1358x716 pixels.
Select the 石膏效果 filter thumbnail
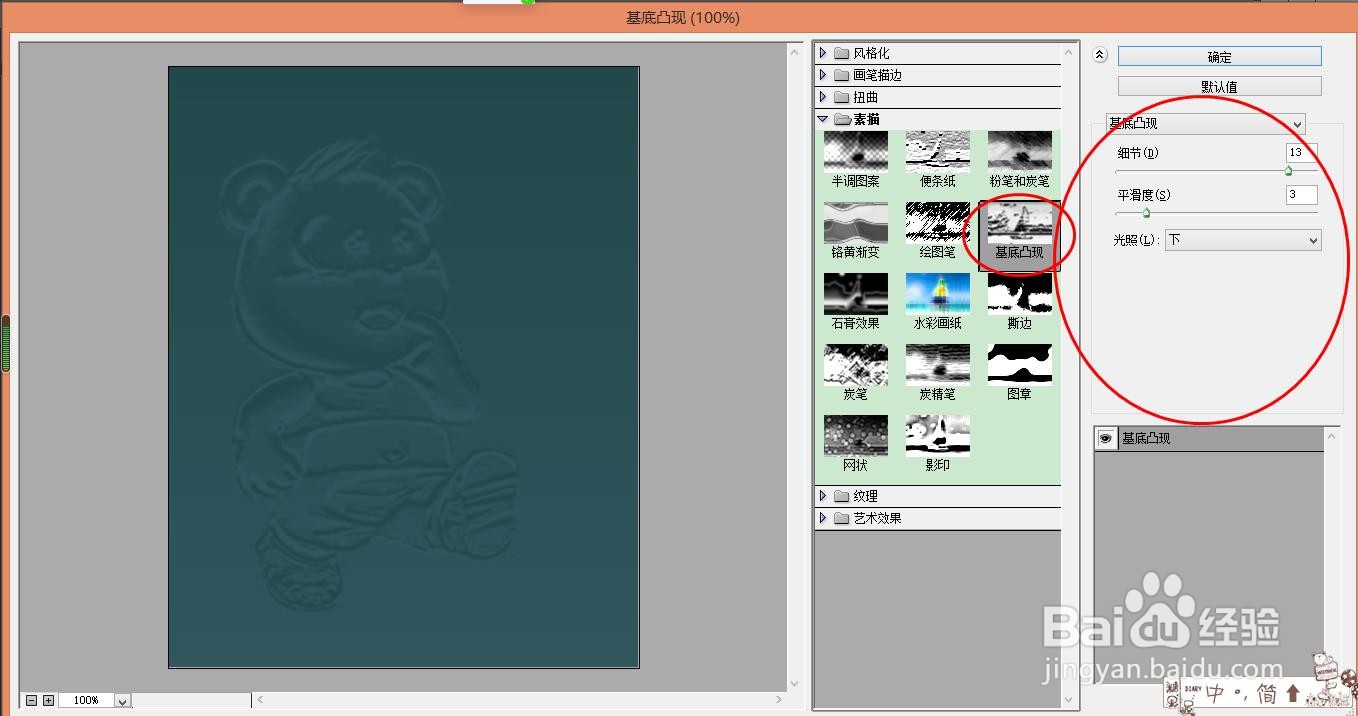(855, 293)
